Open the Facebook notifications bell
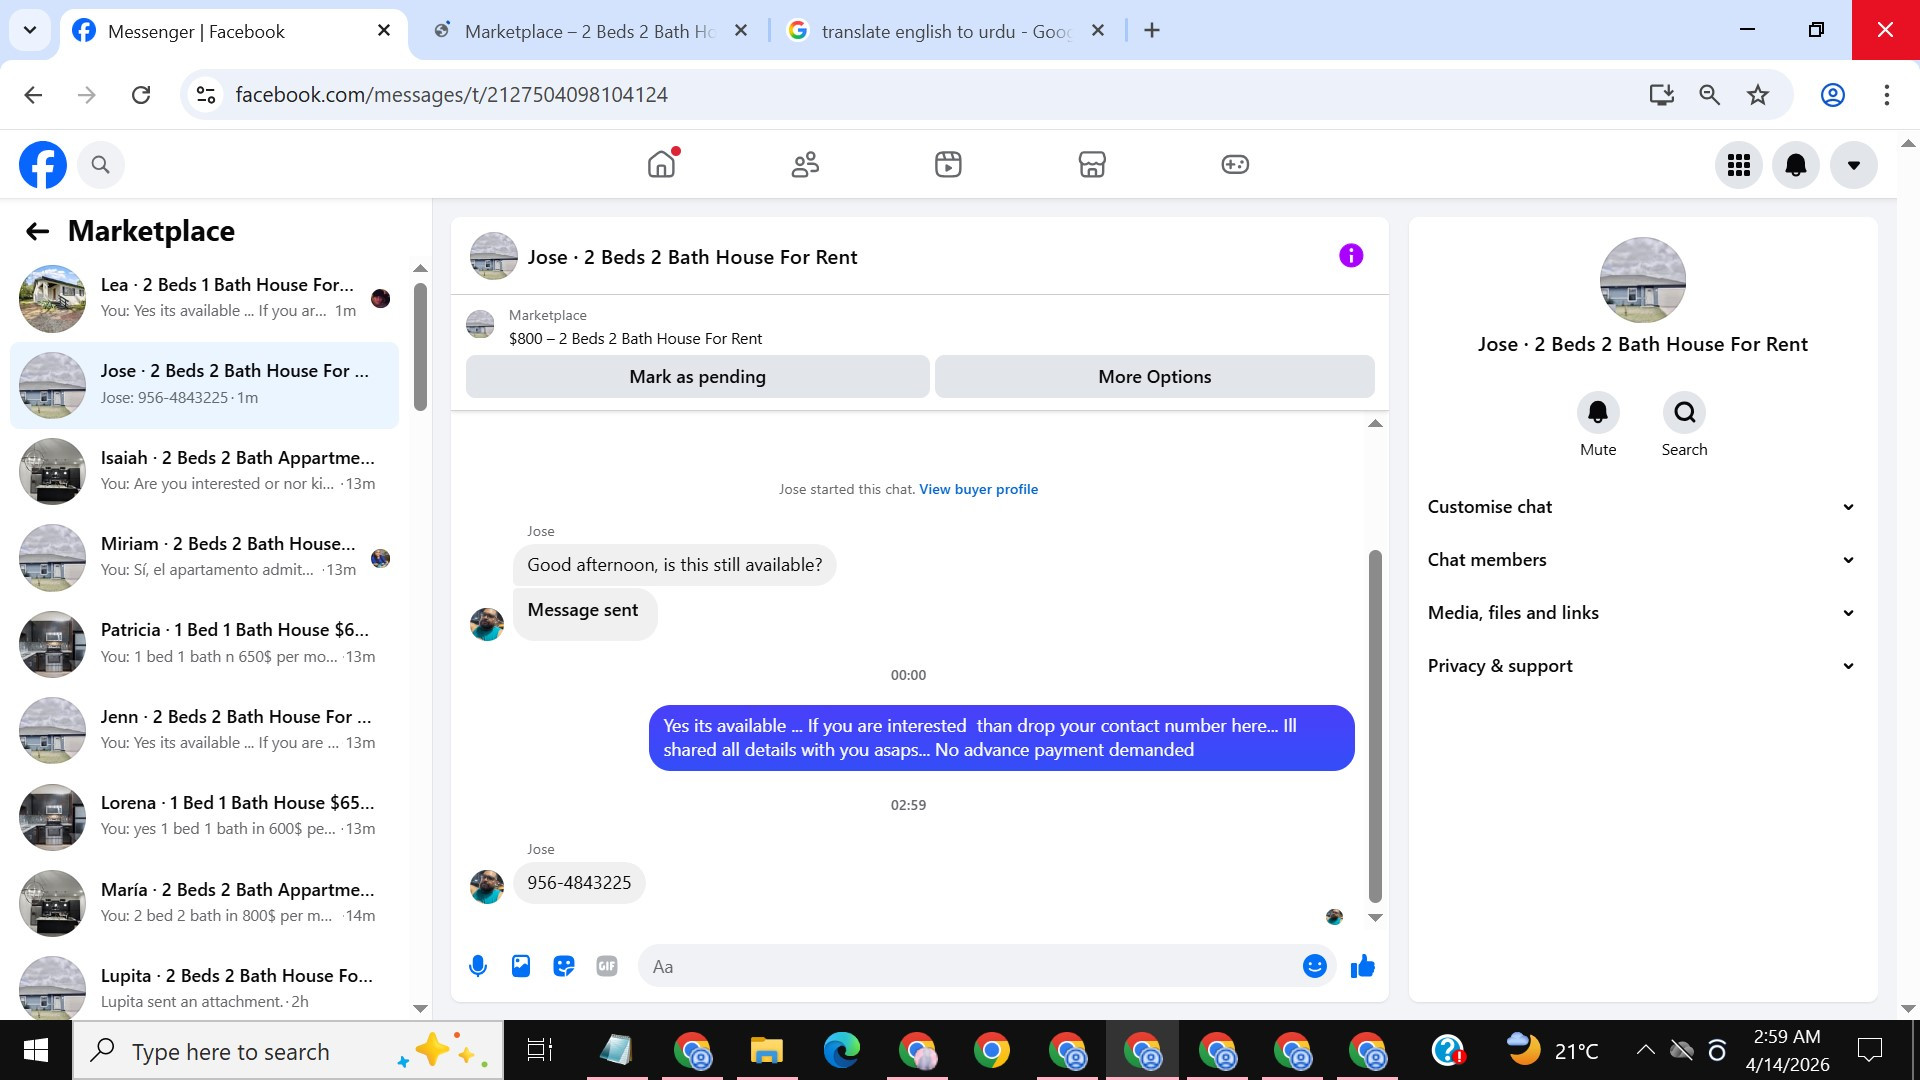1920x1080 pixels. coord(1795,165)
